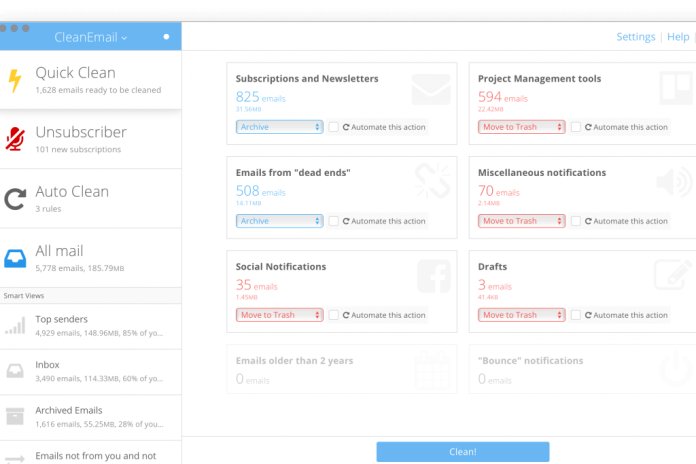The width and height of the screenshot is (696, 464).
Task: Enable Automate this action for Subscriptions and Newsletters
Action: coord(333,127)
